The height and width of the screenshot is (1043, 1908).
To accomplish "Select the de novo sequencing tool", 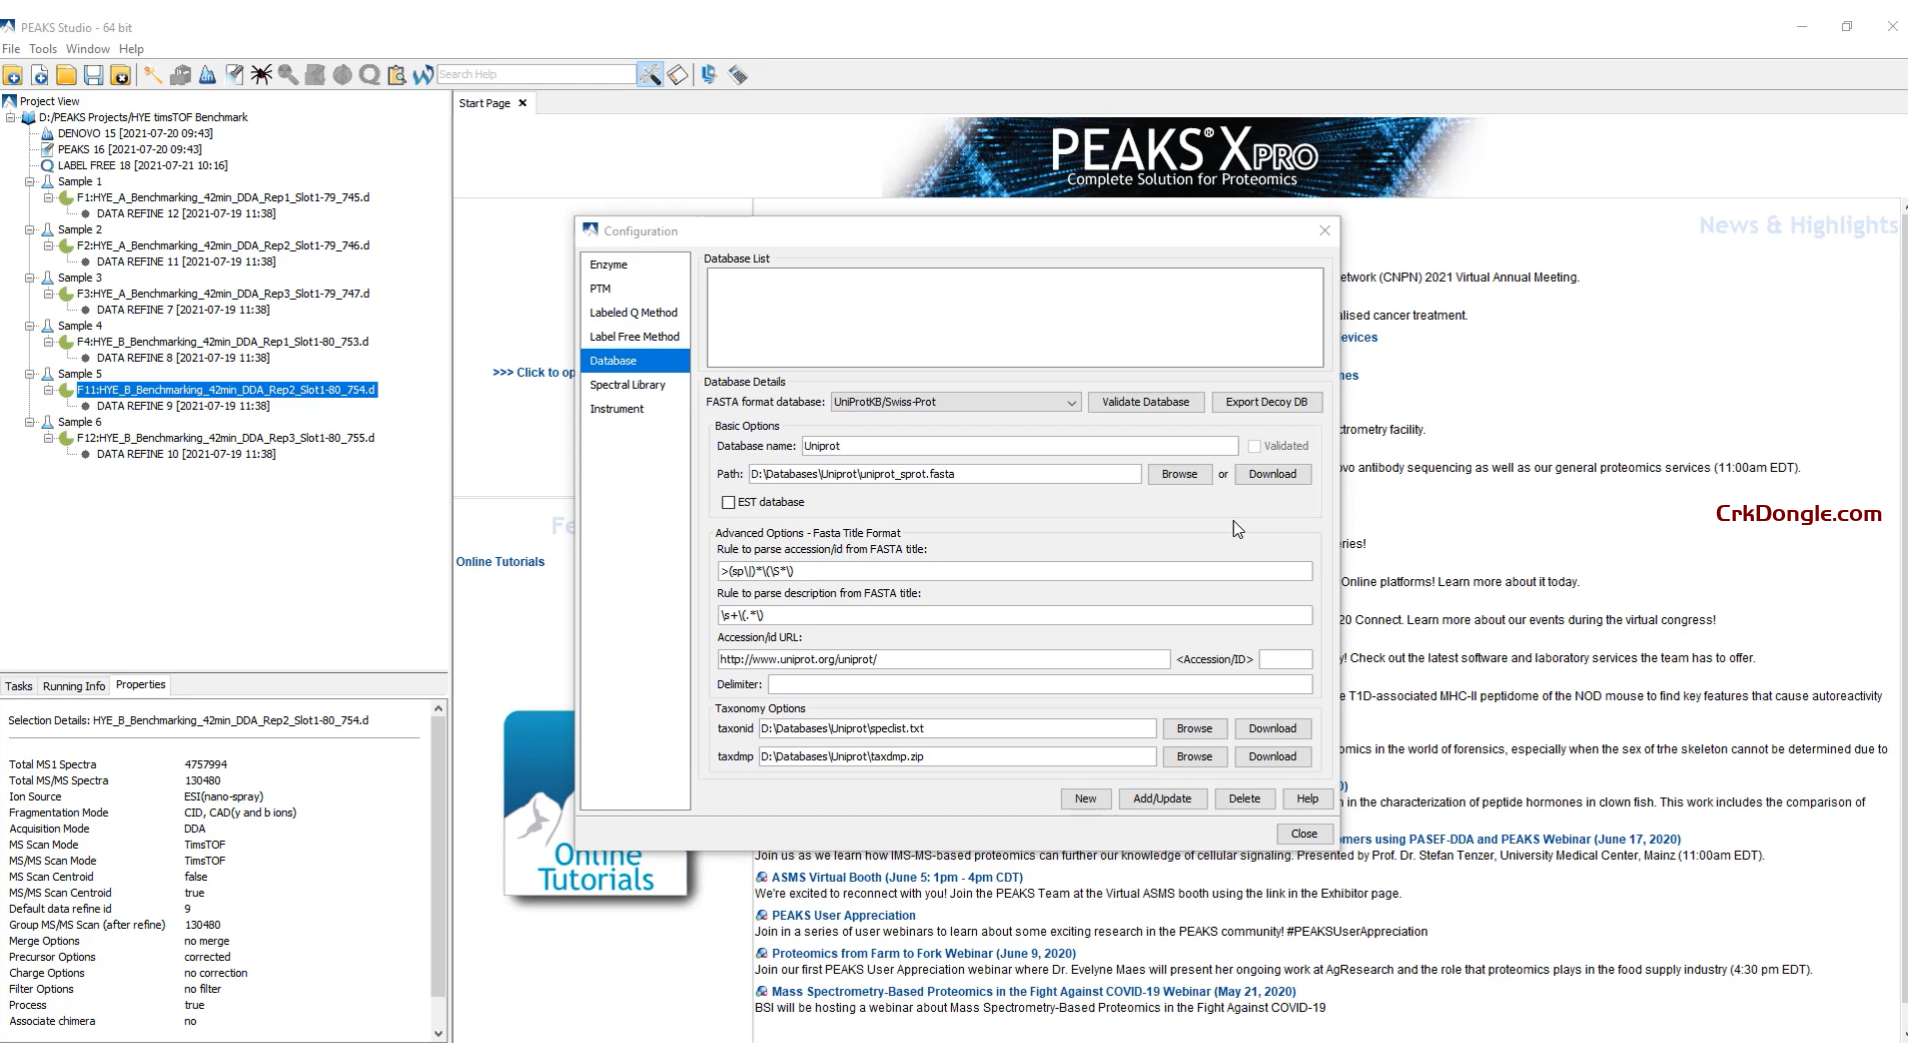I will pos(208,75).
